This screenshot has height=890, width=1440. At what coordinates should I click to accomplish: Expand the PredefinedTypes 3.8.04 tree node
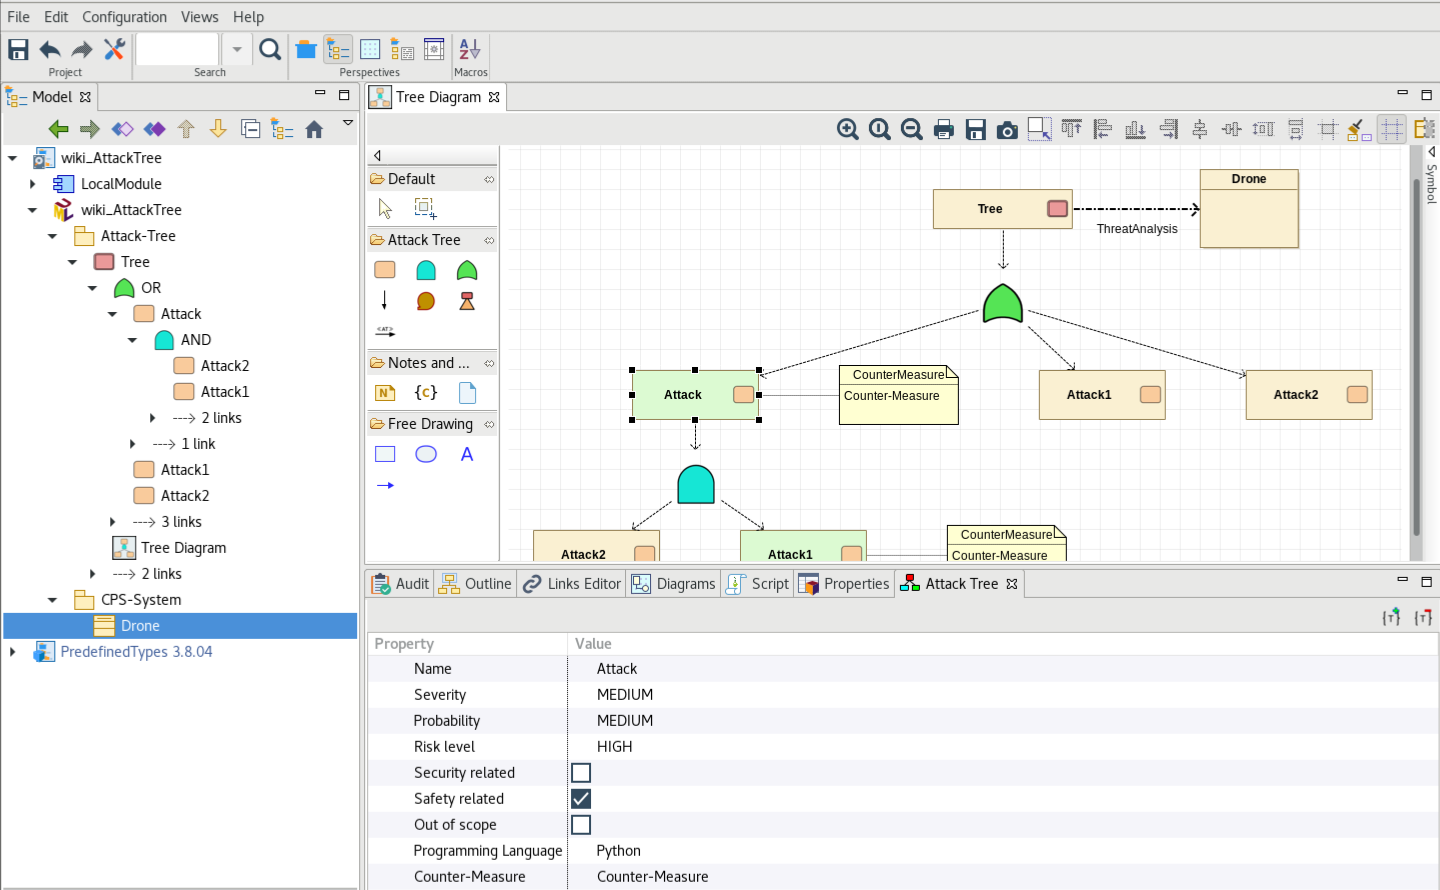(x=13, y=652)
